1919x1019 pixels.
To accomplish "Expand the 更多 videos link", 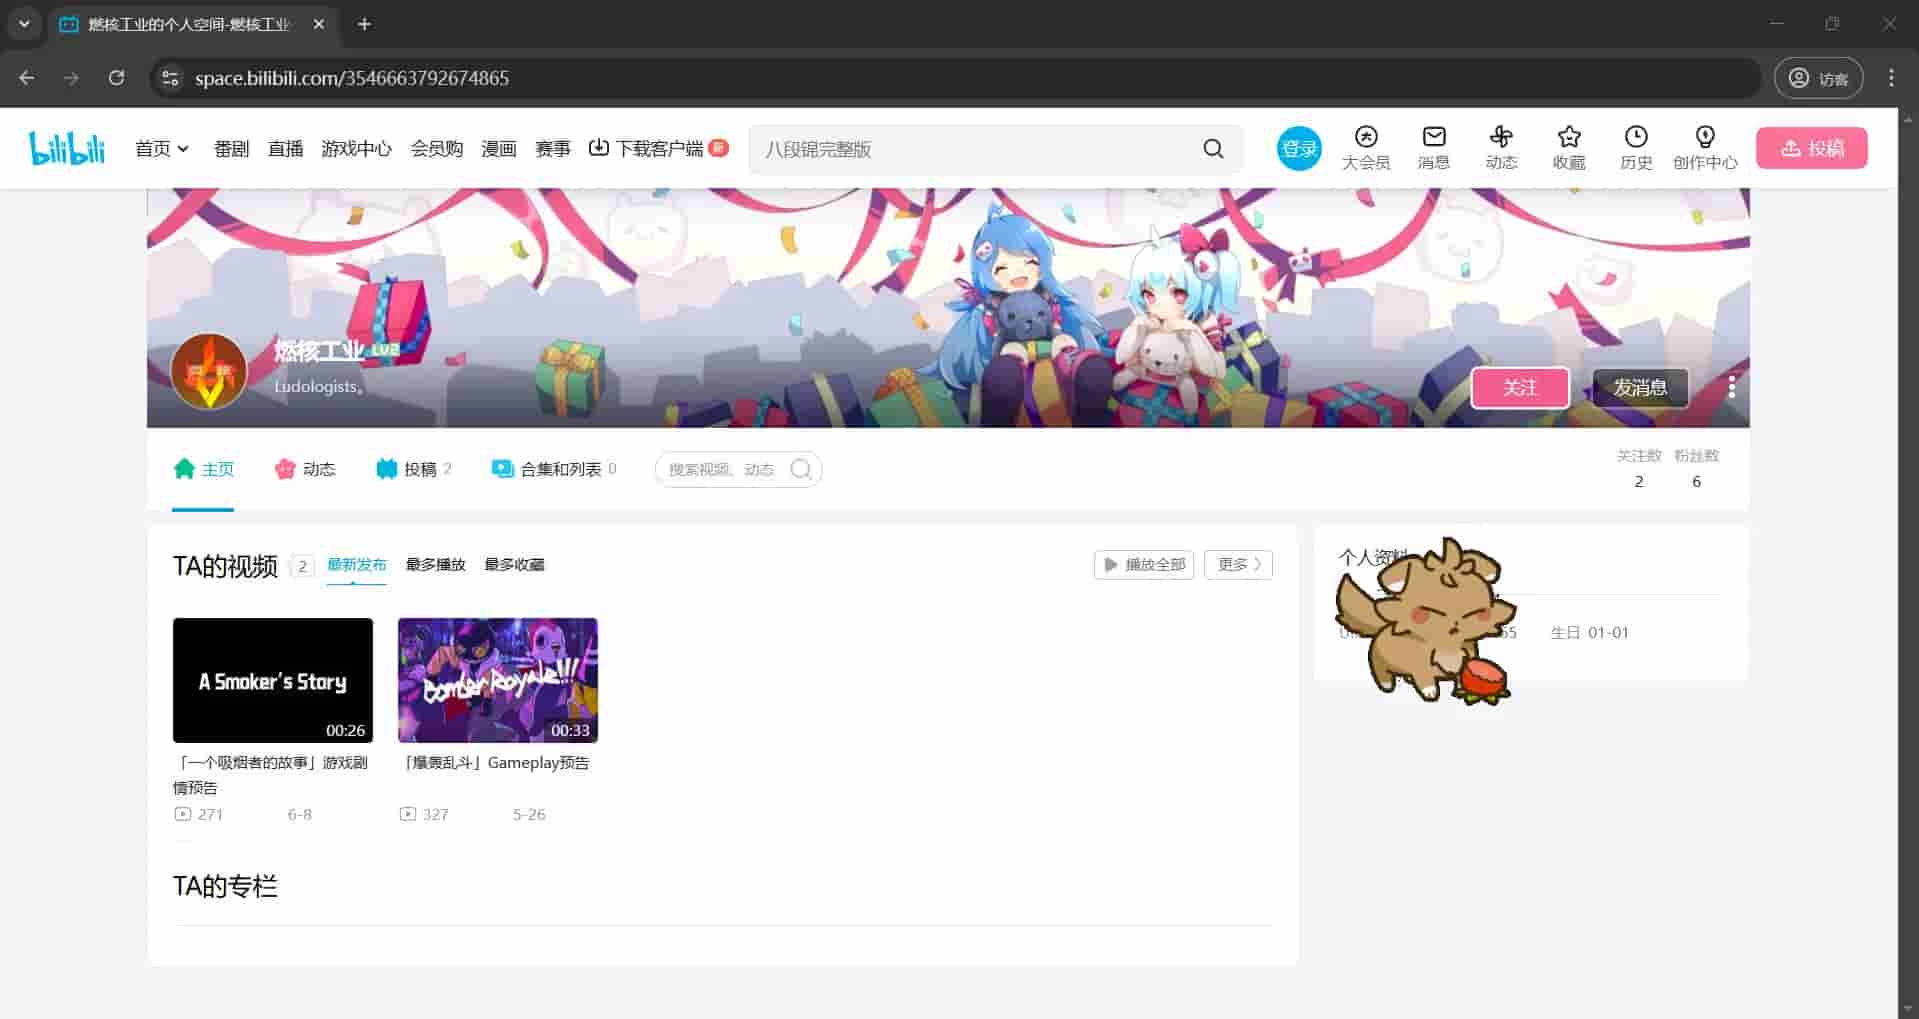I will [x=1238, y=565].
